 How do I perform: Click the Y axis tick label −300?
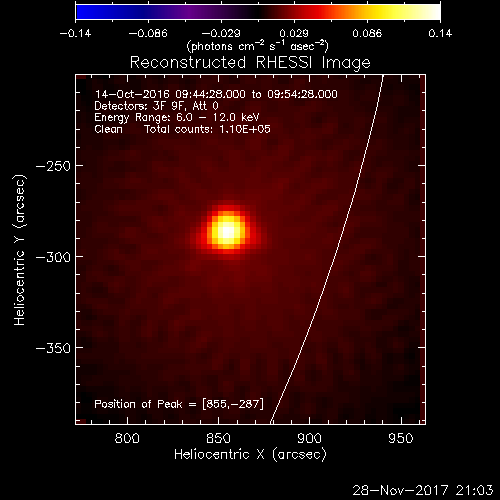click(x=53, y=257)
